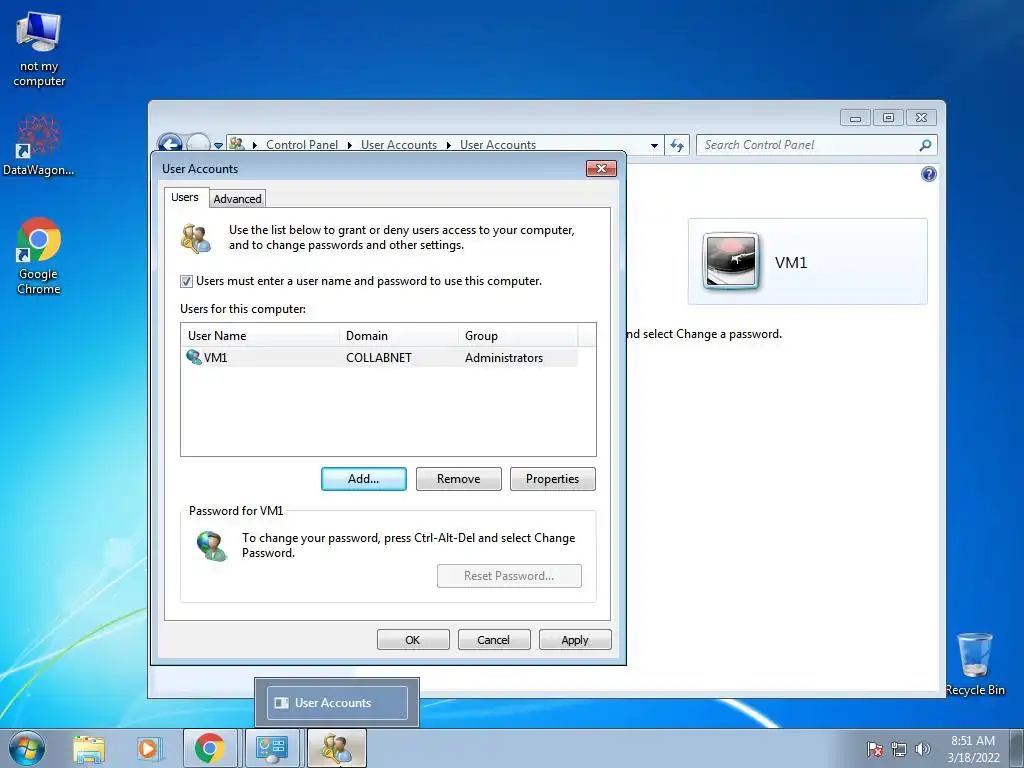Toggle 'Users must enter a user name and password'

(186, 281)
